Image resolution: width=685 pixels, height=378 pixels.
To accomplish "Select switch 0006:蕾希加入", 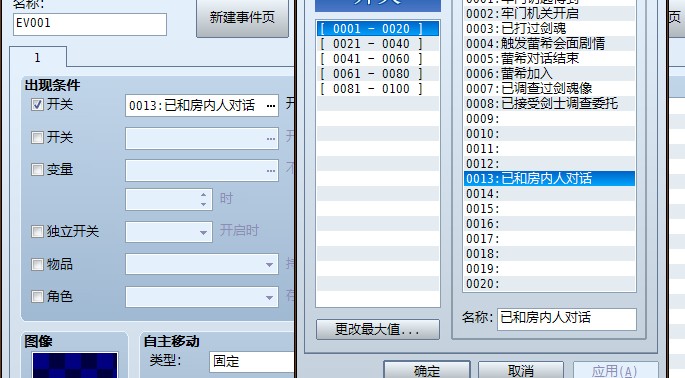I will pos(549,73).
